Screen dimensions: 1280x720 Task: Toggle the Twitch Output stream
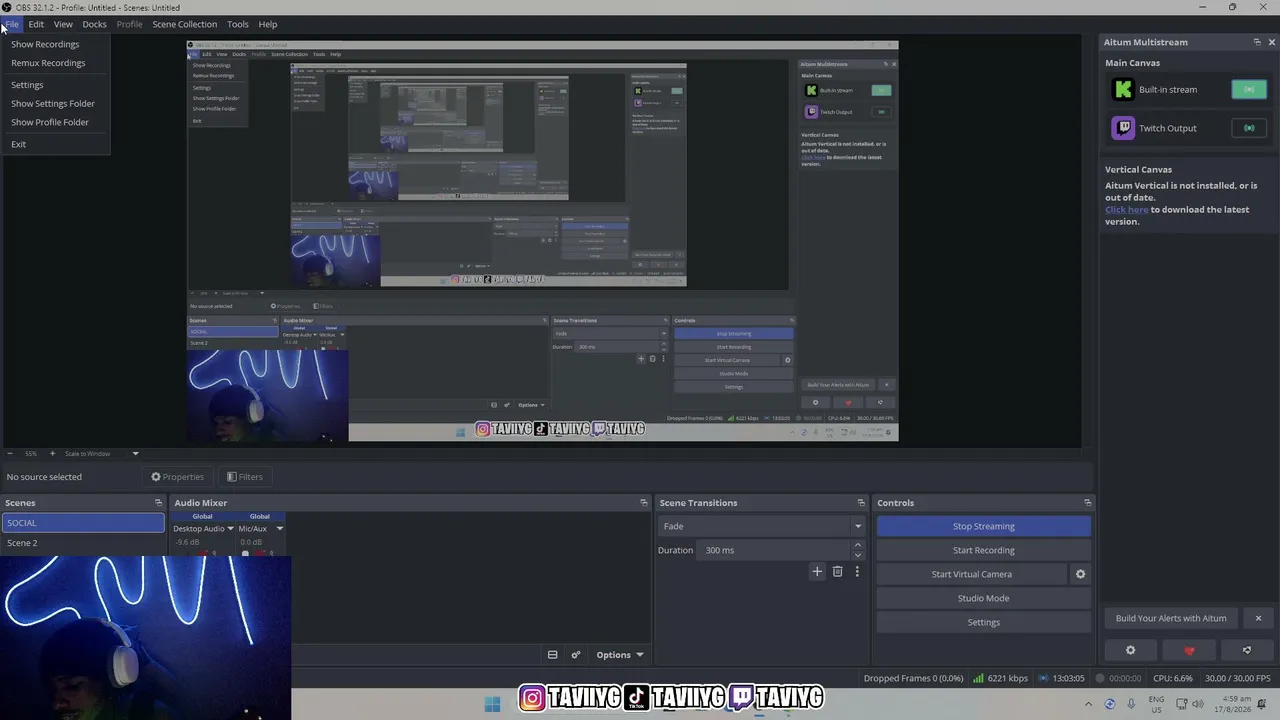point(1249,128)
